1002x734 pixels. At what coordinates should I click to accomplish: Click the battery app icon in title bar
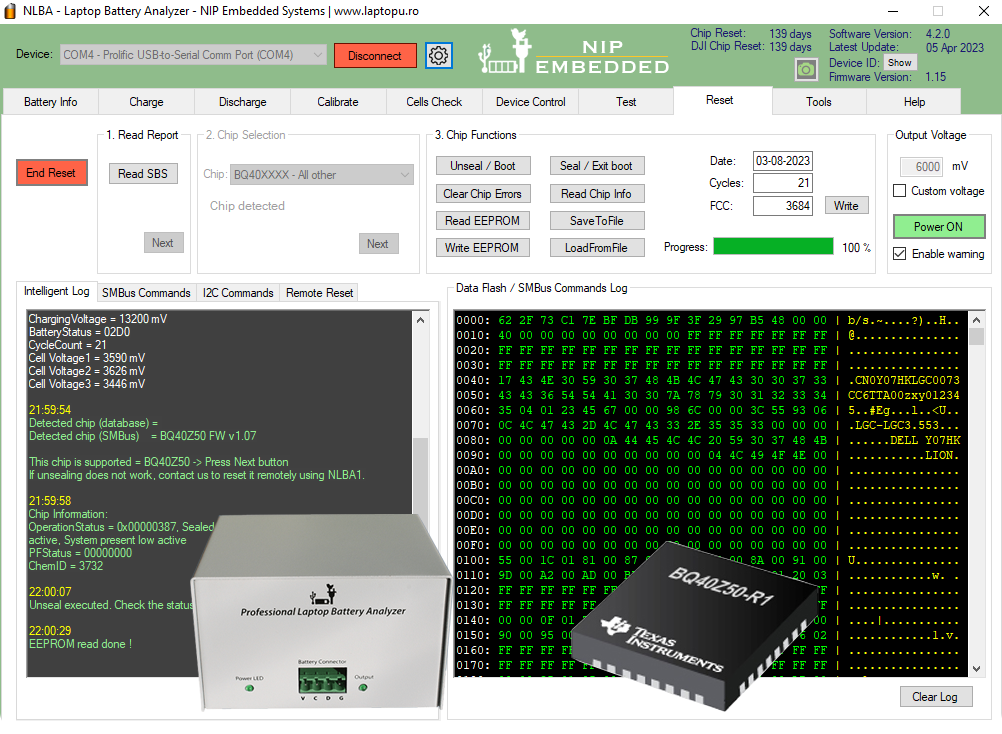[x=10, y=11]
